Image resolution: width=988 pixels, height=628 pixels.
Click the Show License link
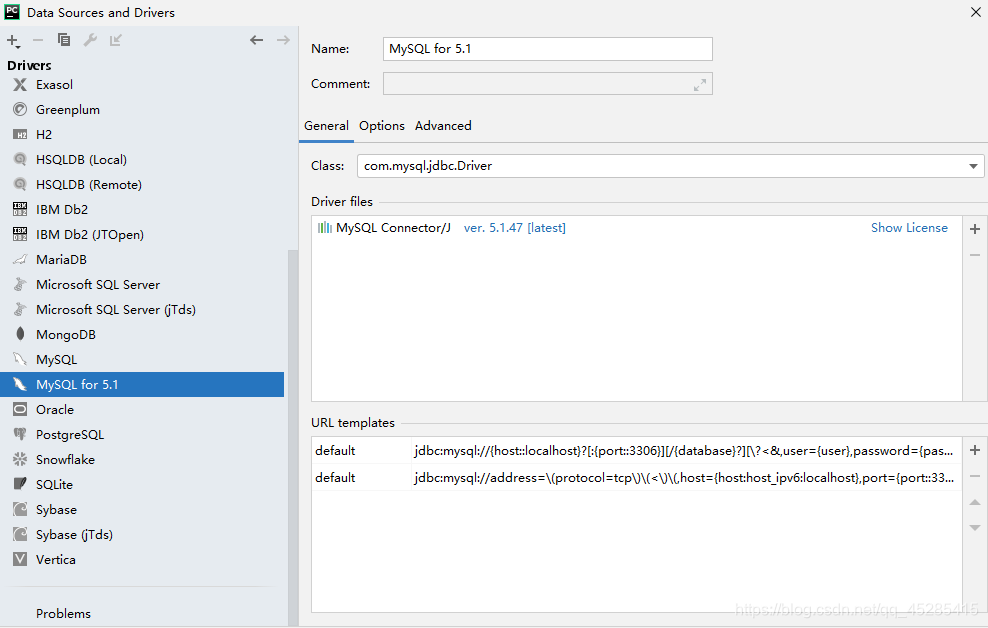pos(909,228)
